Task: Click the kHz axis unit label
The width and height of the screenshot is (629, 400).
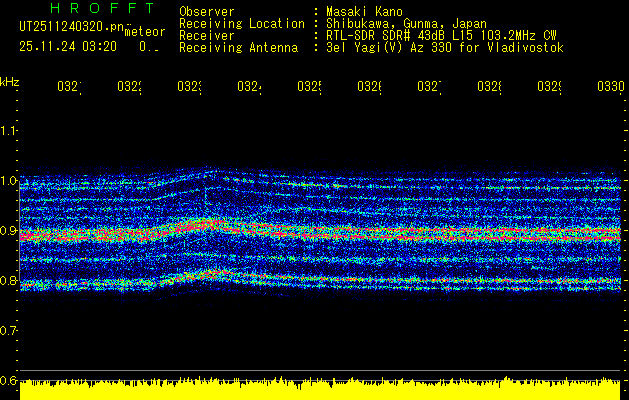Action: point(9,82)
